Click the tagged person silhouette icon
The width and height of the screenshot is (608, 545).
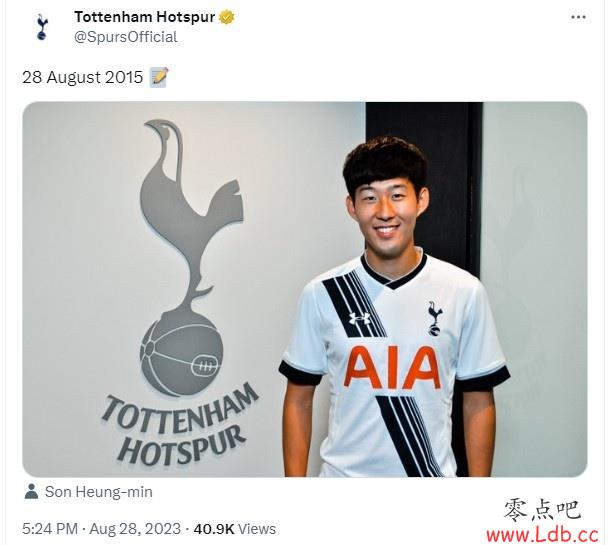click(x=31, y=491)
